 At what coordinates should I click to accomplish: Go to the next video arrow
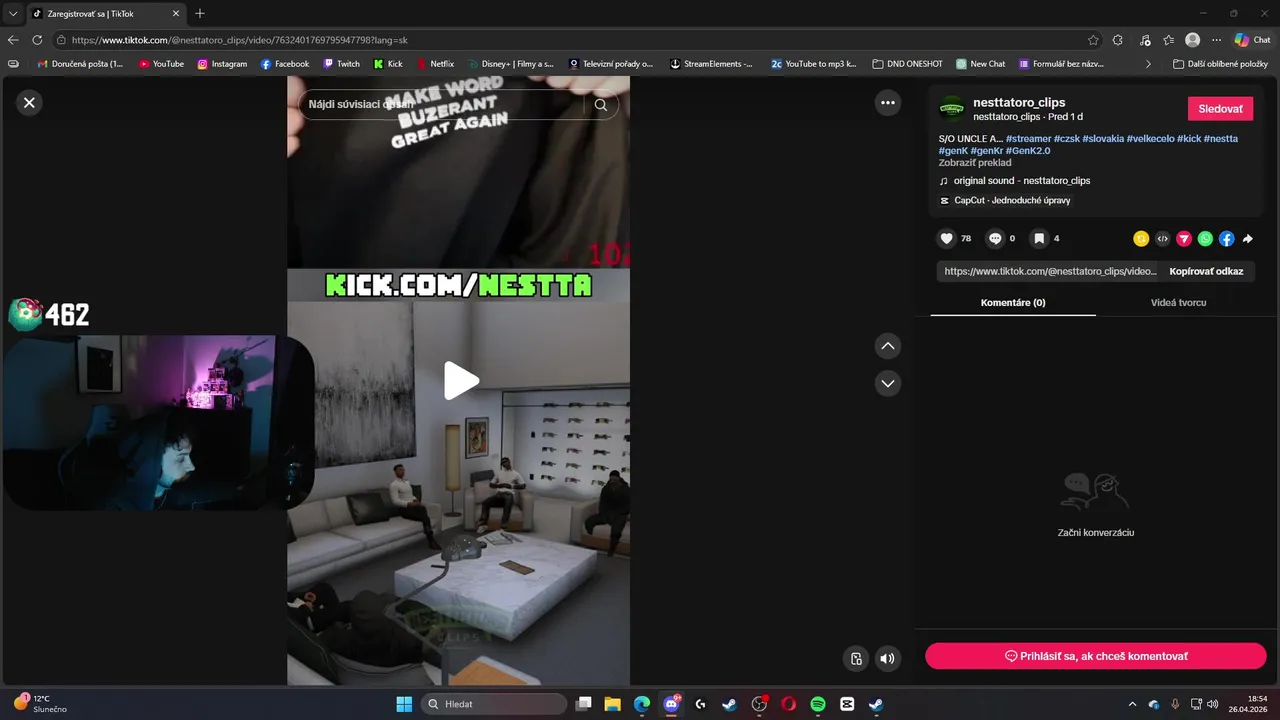[887, 383]
